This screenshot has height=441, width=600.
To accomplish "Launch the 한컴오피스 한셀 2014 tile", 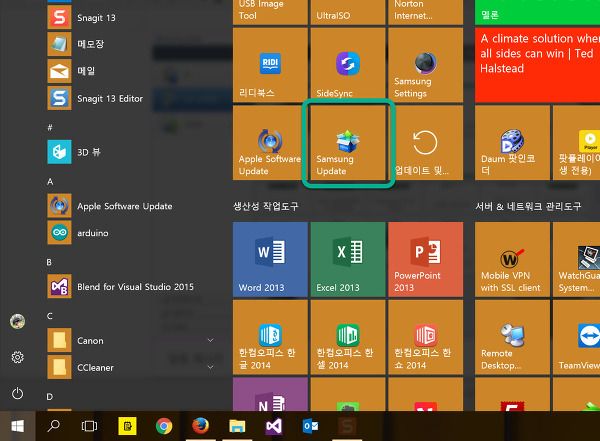I will 348,337.
